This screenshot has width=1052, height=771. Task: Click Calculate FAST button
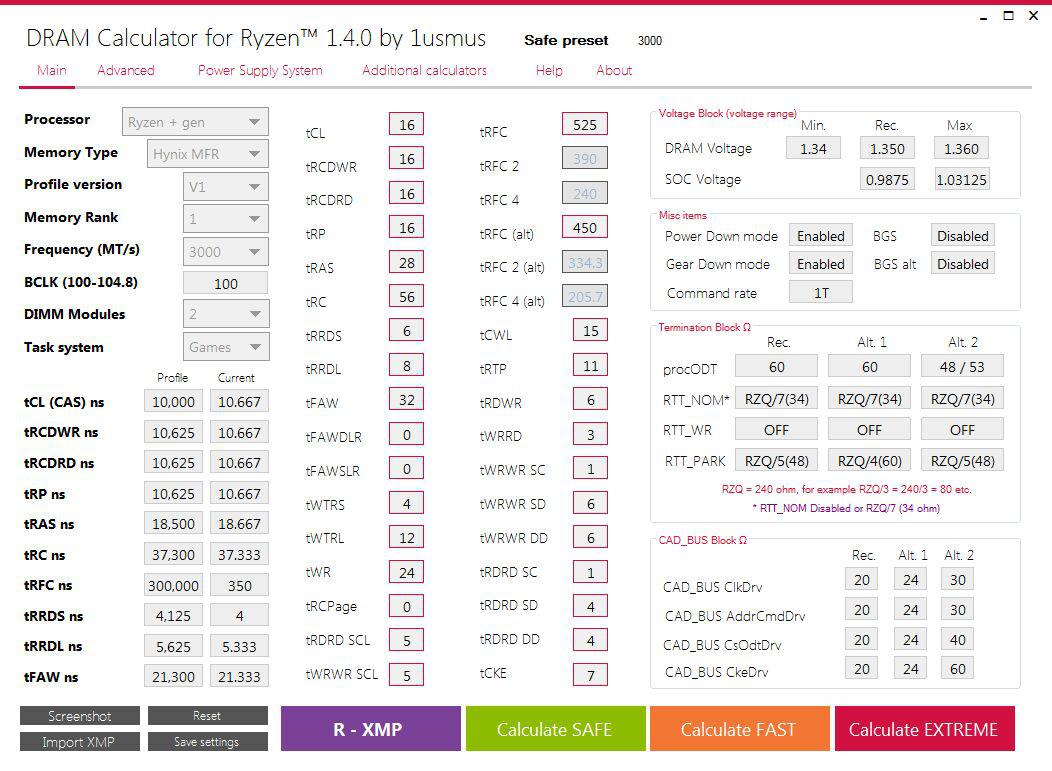click(x=739, y=729)
